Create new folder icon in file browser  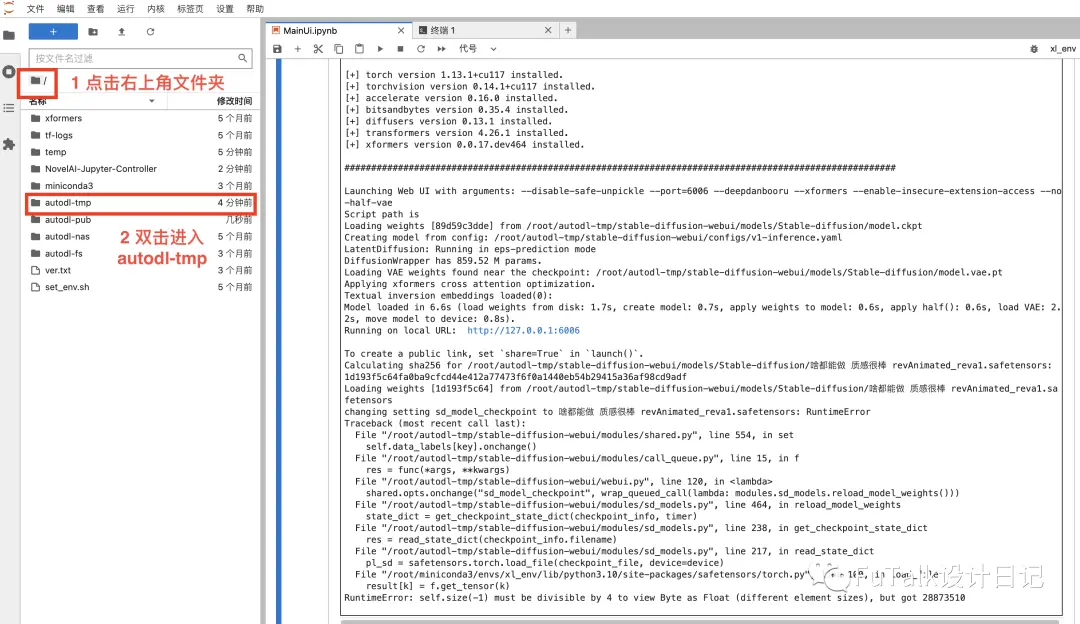click(x=93, y=32)
